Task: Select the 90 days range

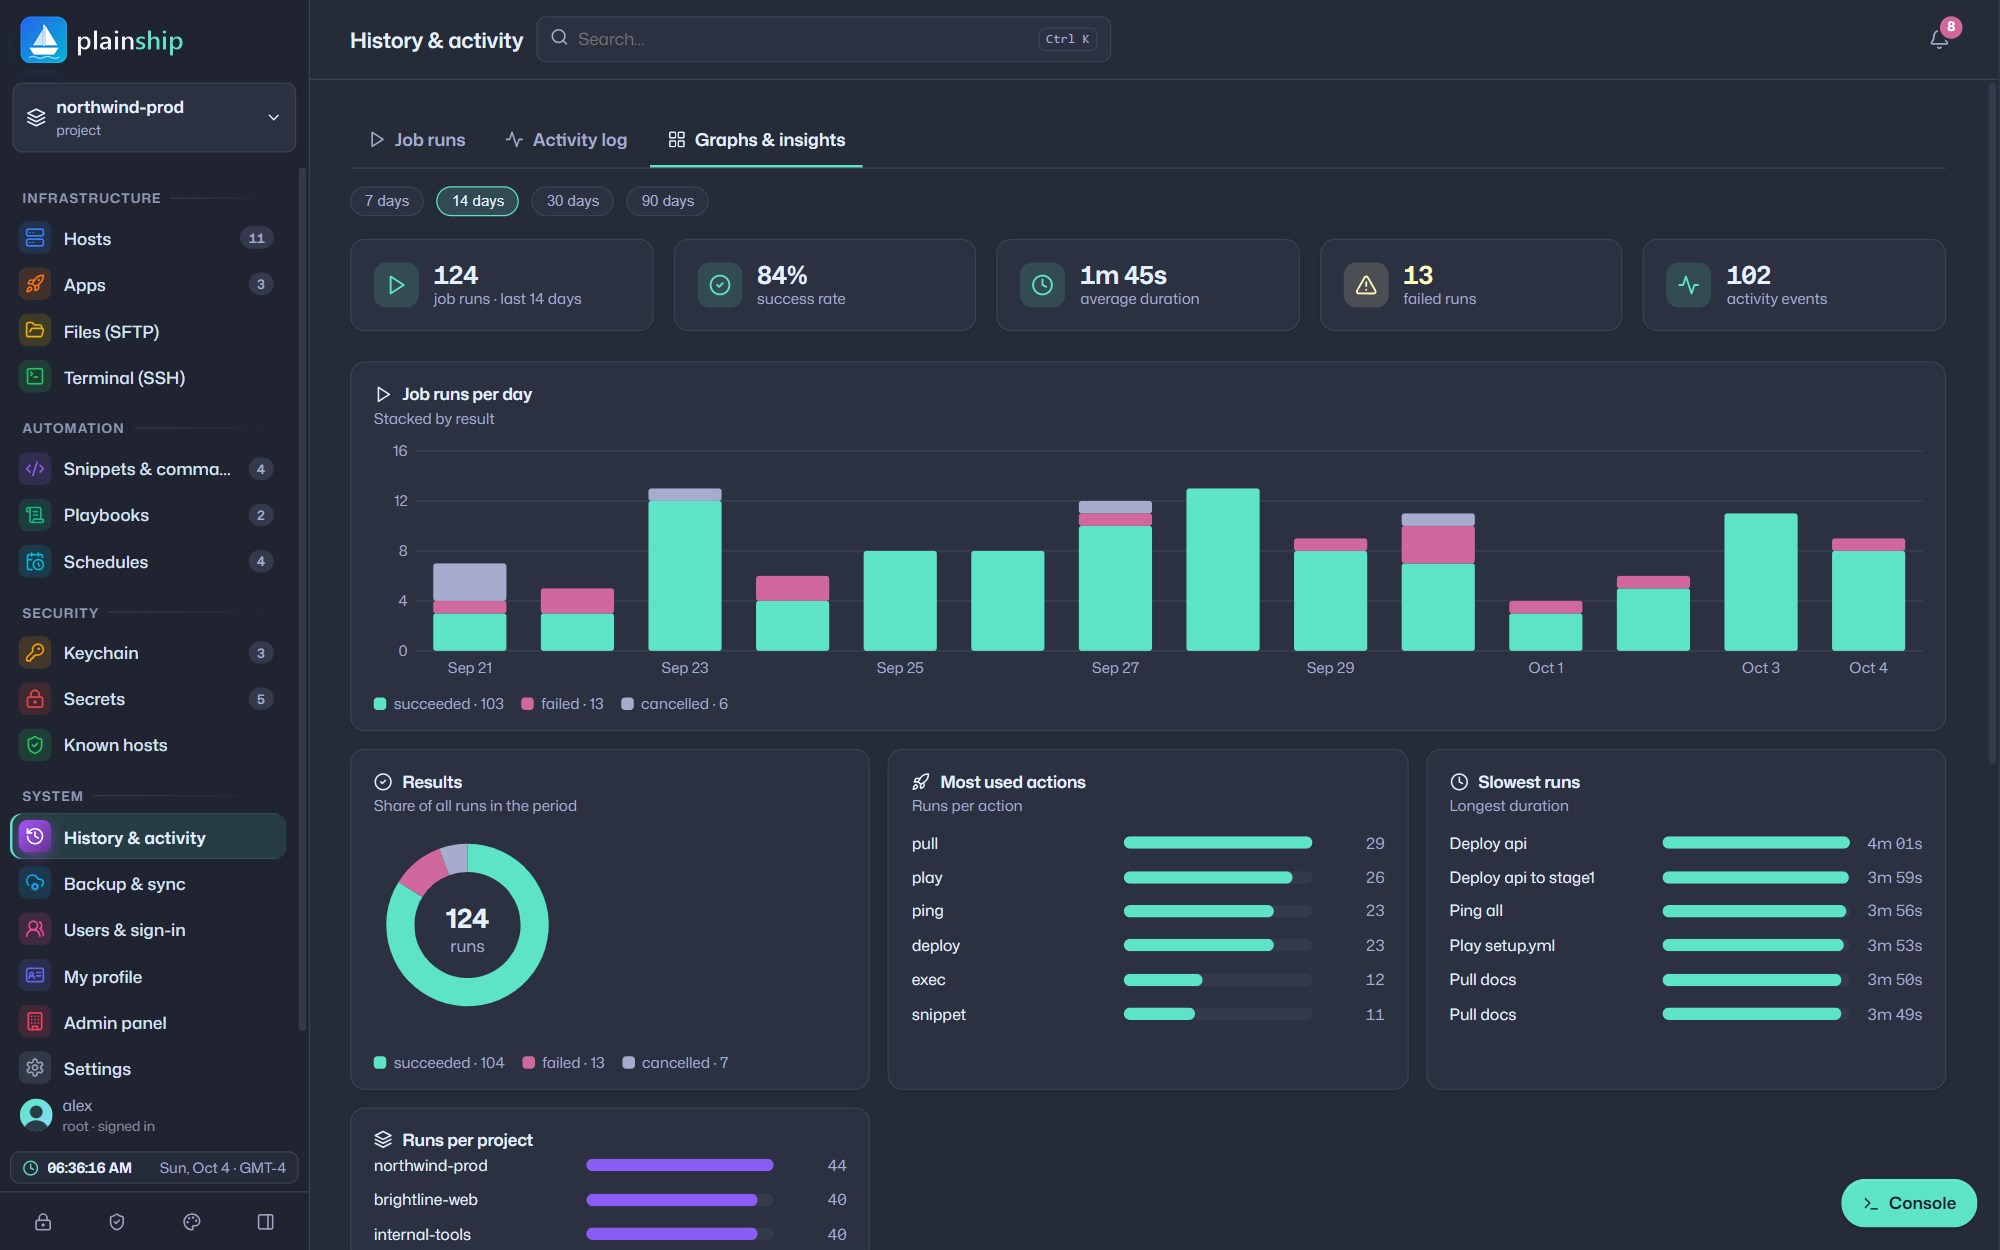Action: pos(668,201)
